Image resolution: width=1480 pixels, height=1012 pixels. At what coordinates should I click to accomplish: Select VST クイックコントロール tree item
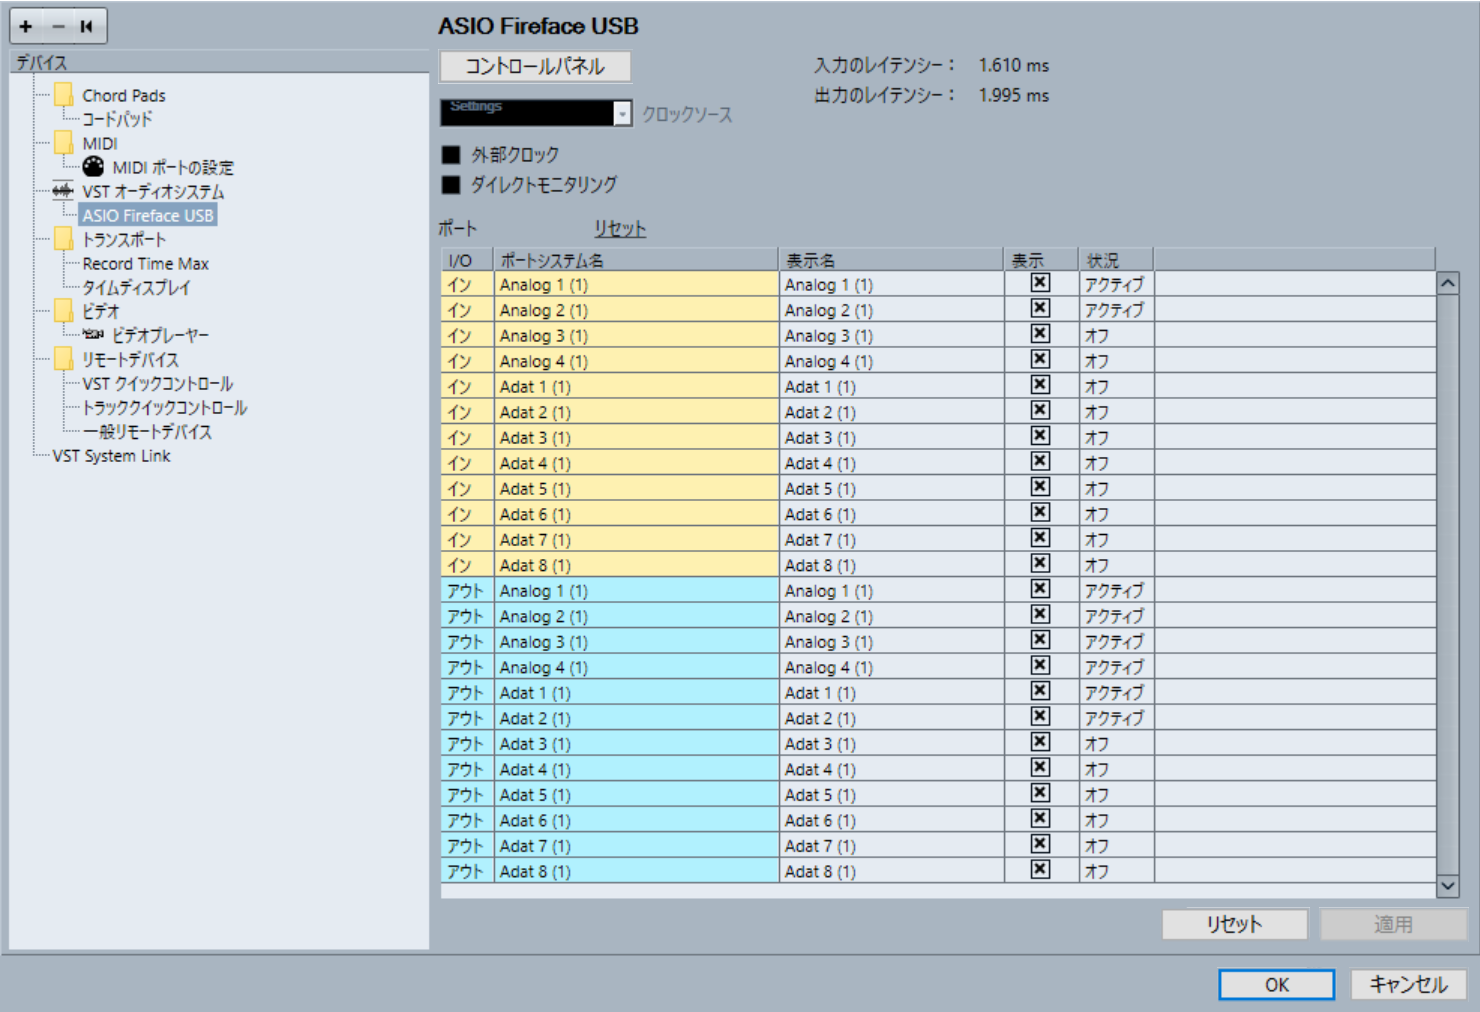(157, 383)
